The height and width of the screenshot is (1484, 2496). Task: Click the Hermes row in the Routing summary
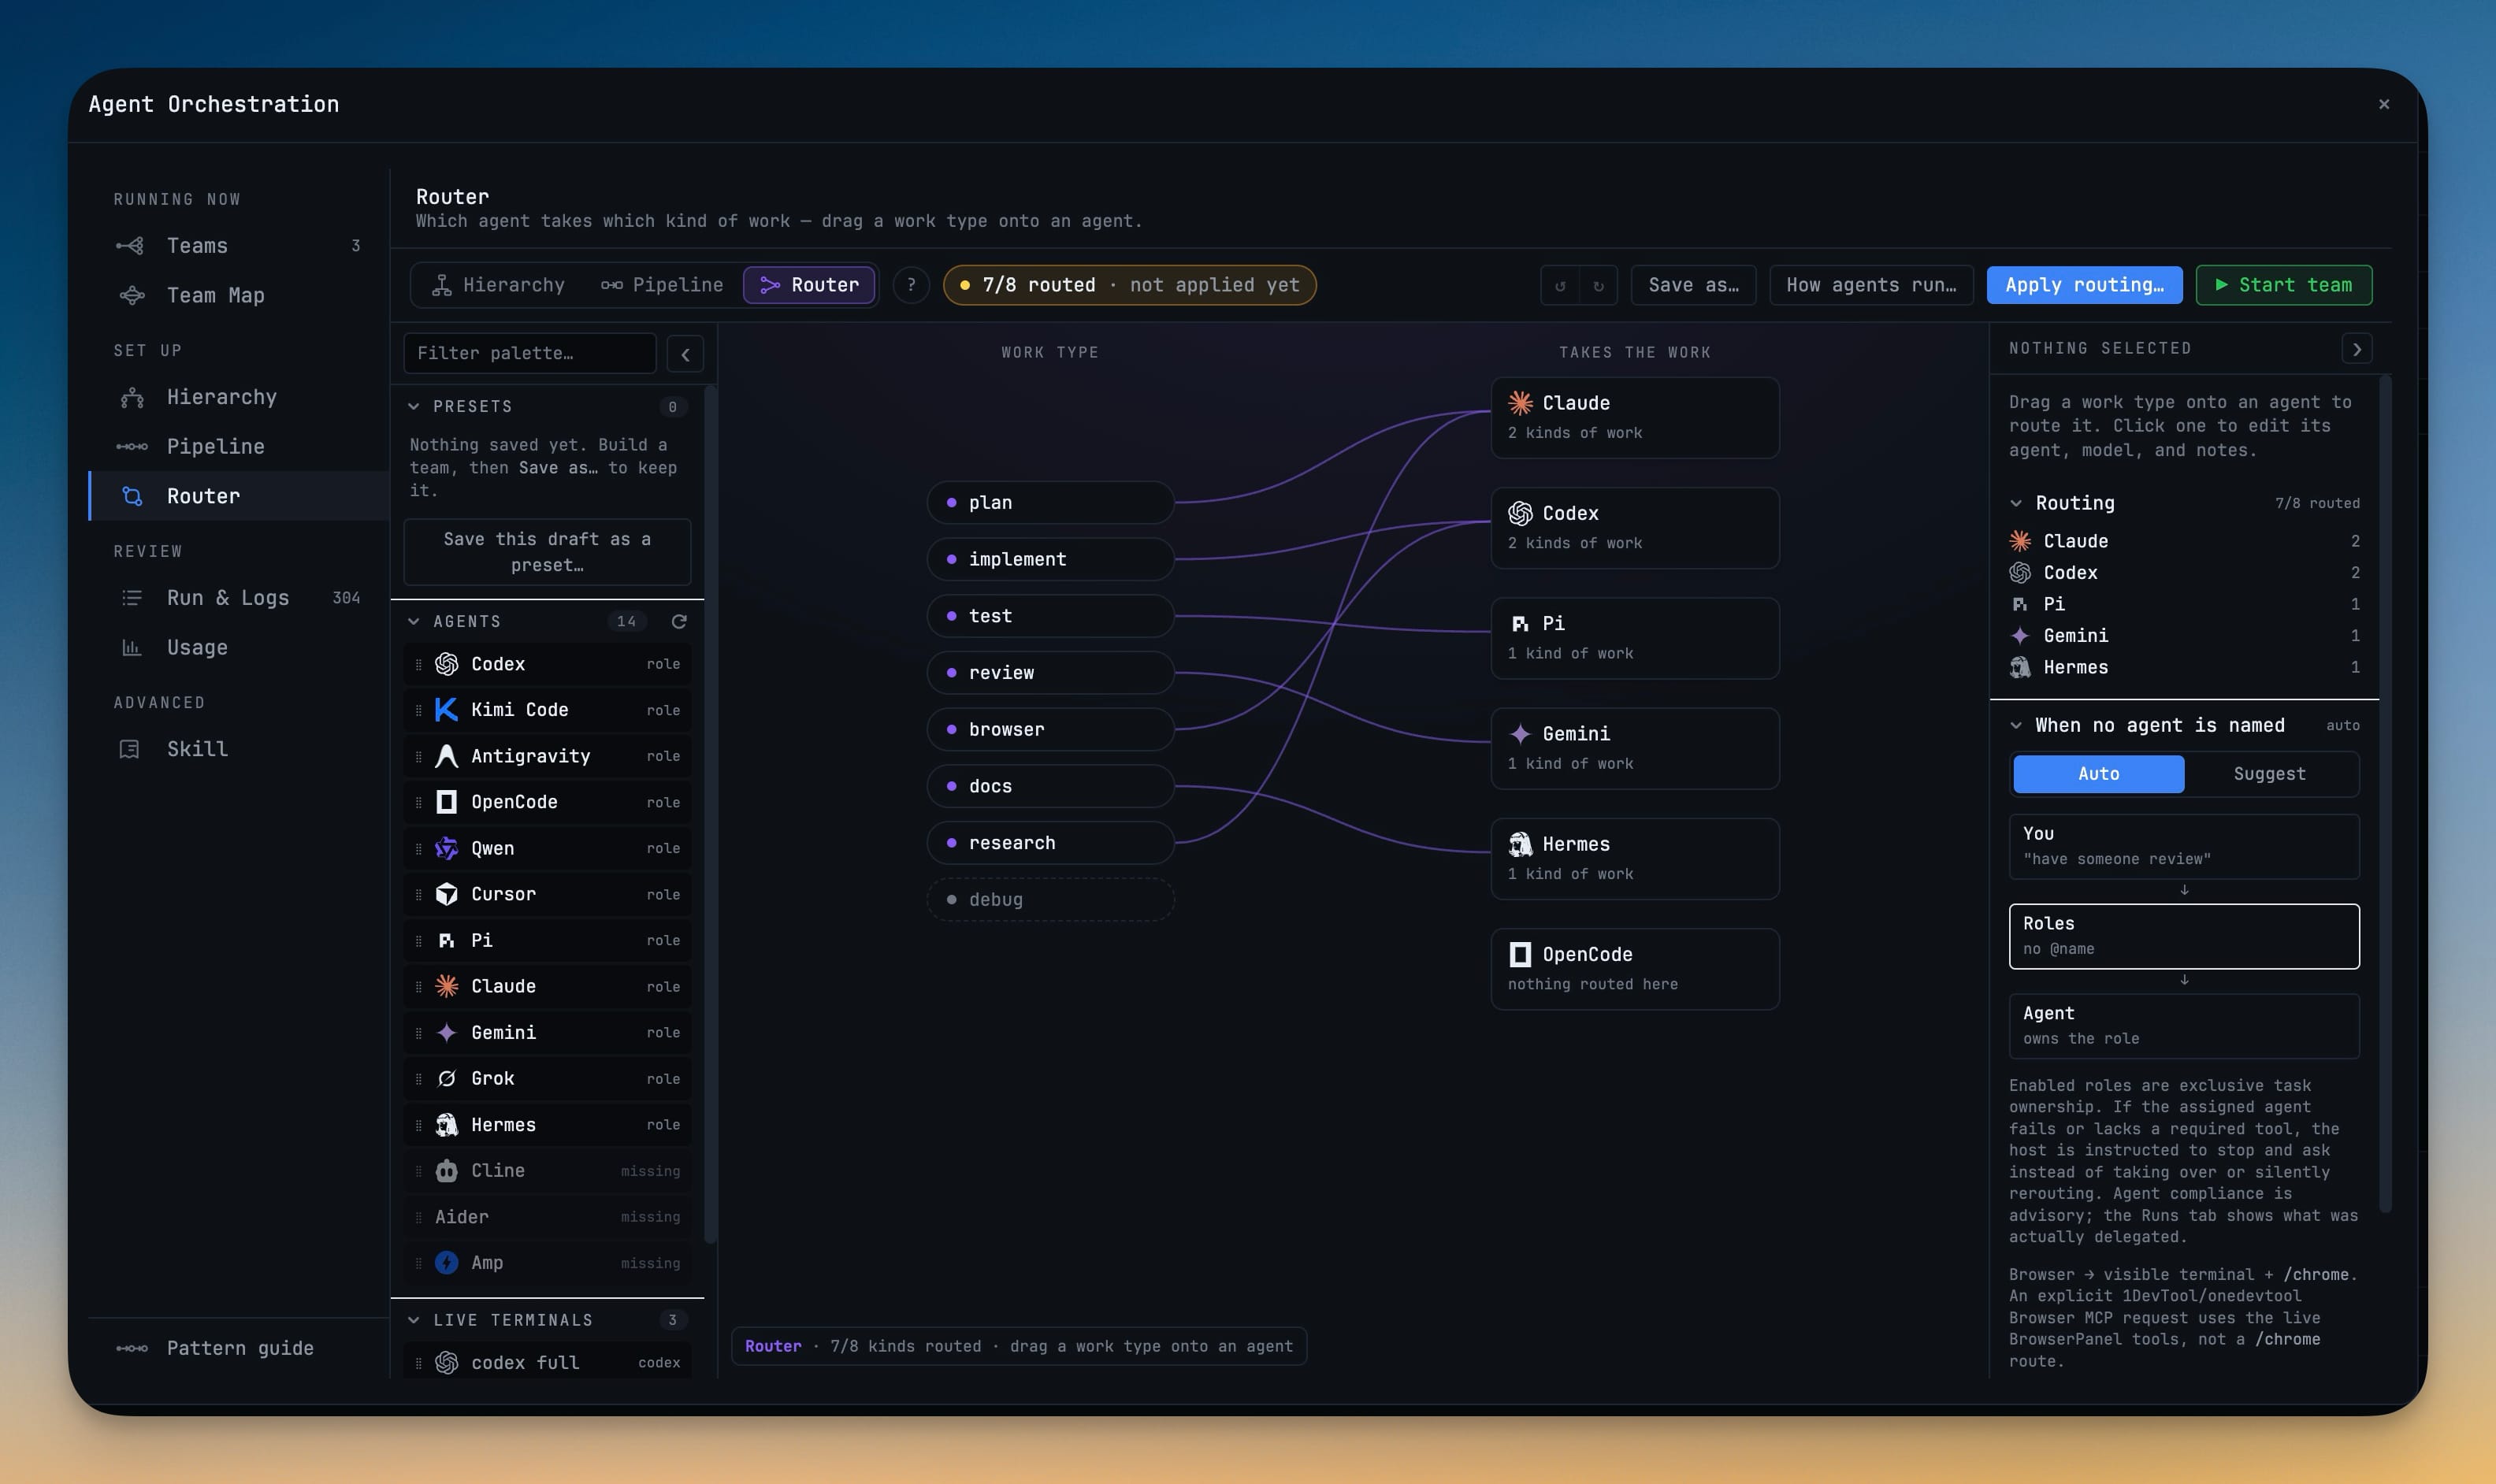(x=2184, y=667)
